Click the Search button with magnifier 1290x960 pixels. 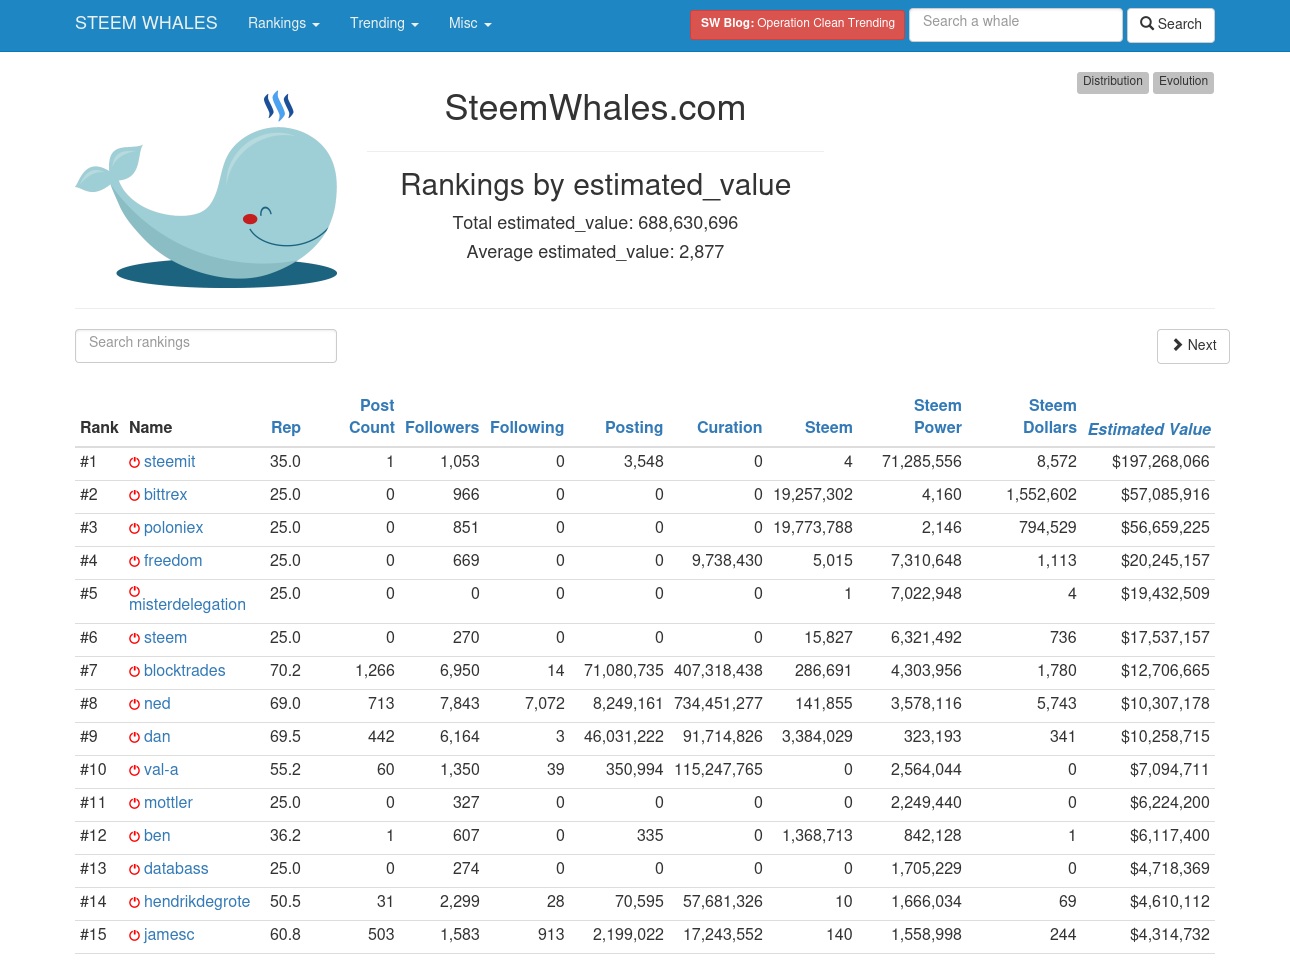(1171, 25)
